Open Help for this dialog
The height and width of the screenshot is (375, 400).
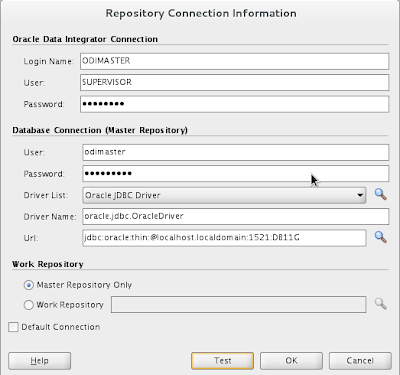[x=39, y=361]
